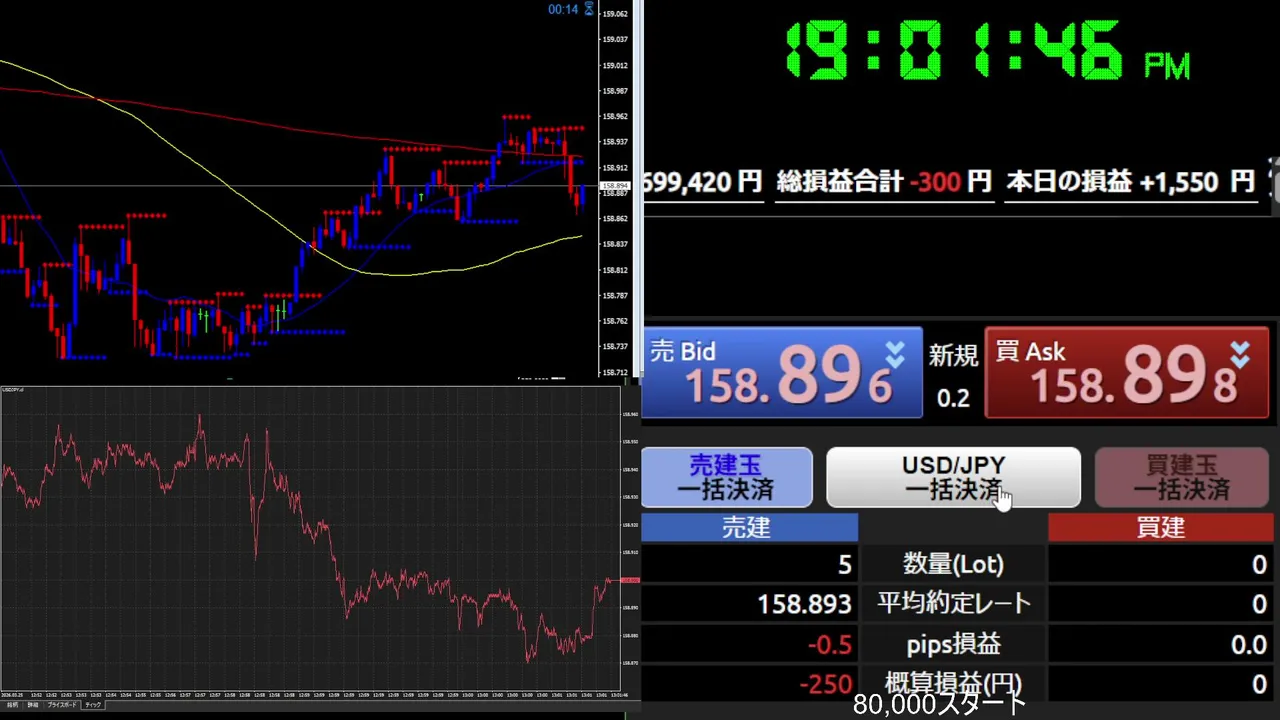1280x720 pixels.
Task: Click the sell lot quantity 5
Action: tap(845, 565)
